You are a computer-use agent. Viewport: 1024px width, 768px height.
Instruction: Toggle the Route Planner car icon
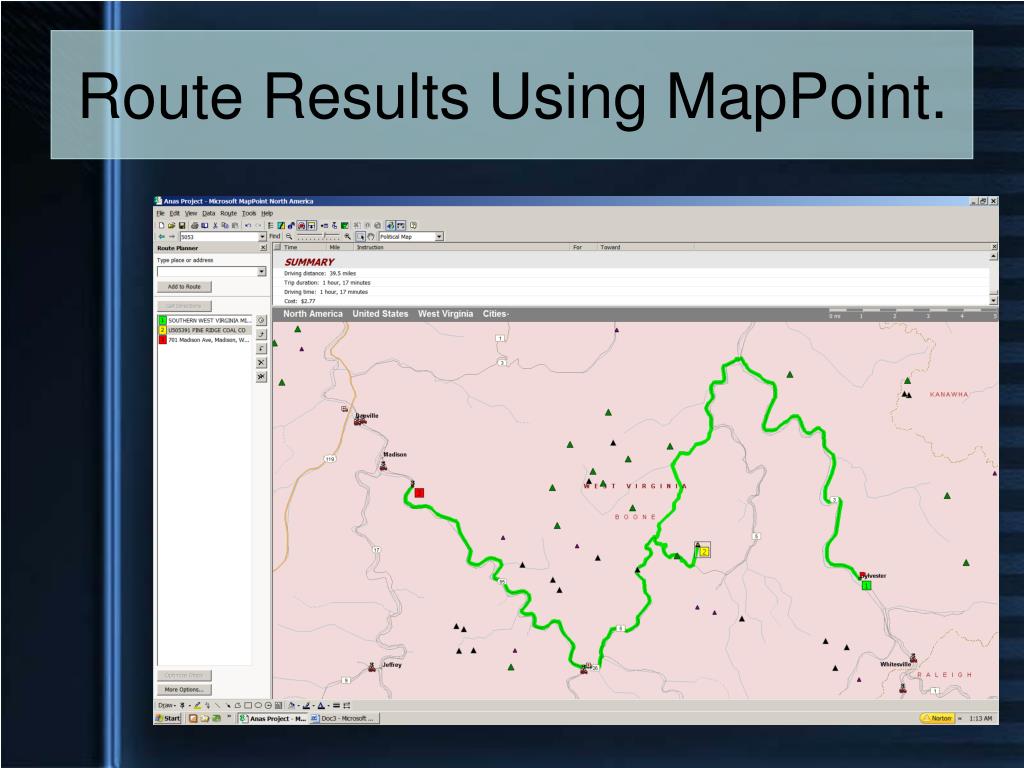301,225
